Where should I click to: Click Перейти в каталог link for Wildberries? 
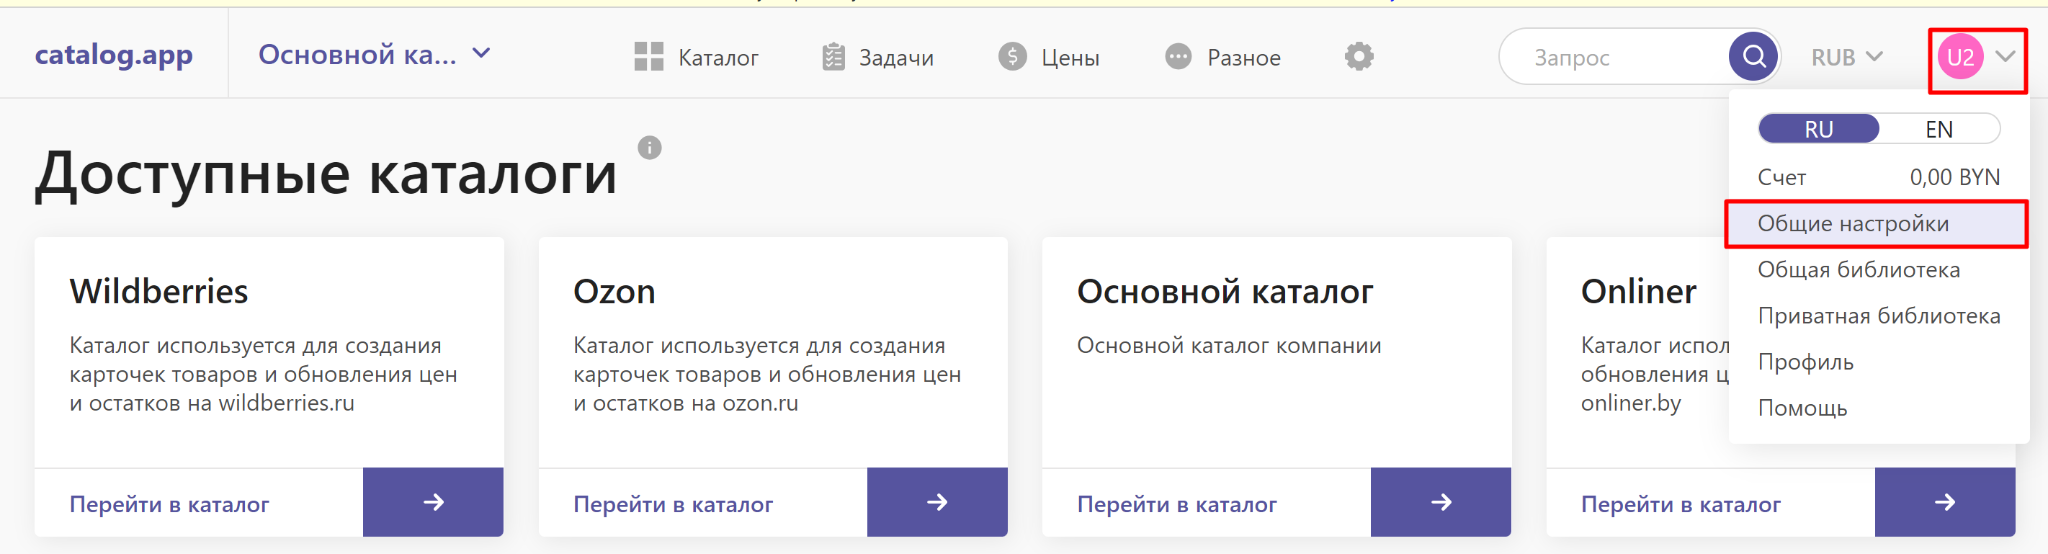[169, 504]
